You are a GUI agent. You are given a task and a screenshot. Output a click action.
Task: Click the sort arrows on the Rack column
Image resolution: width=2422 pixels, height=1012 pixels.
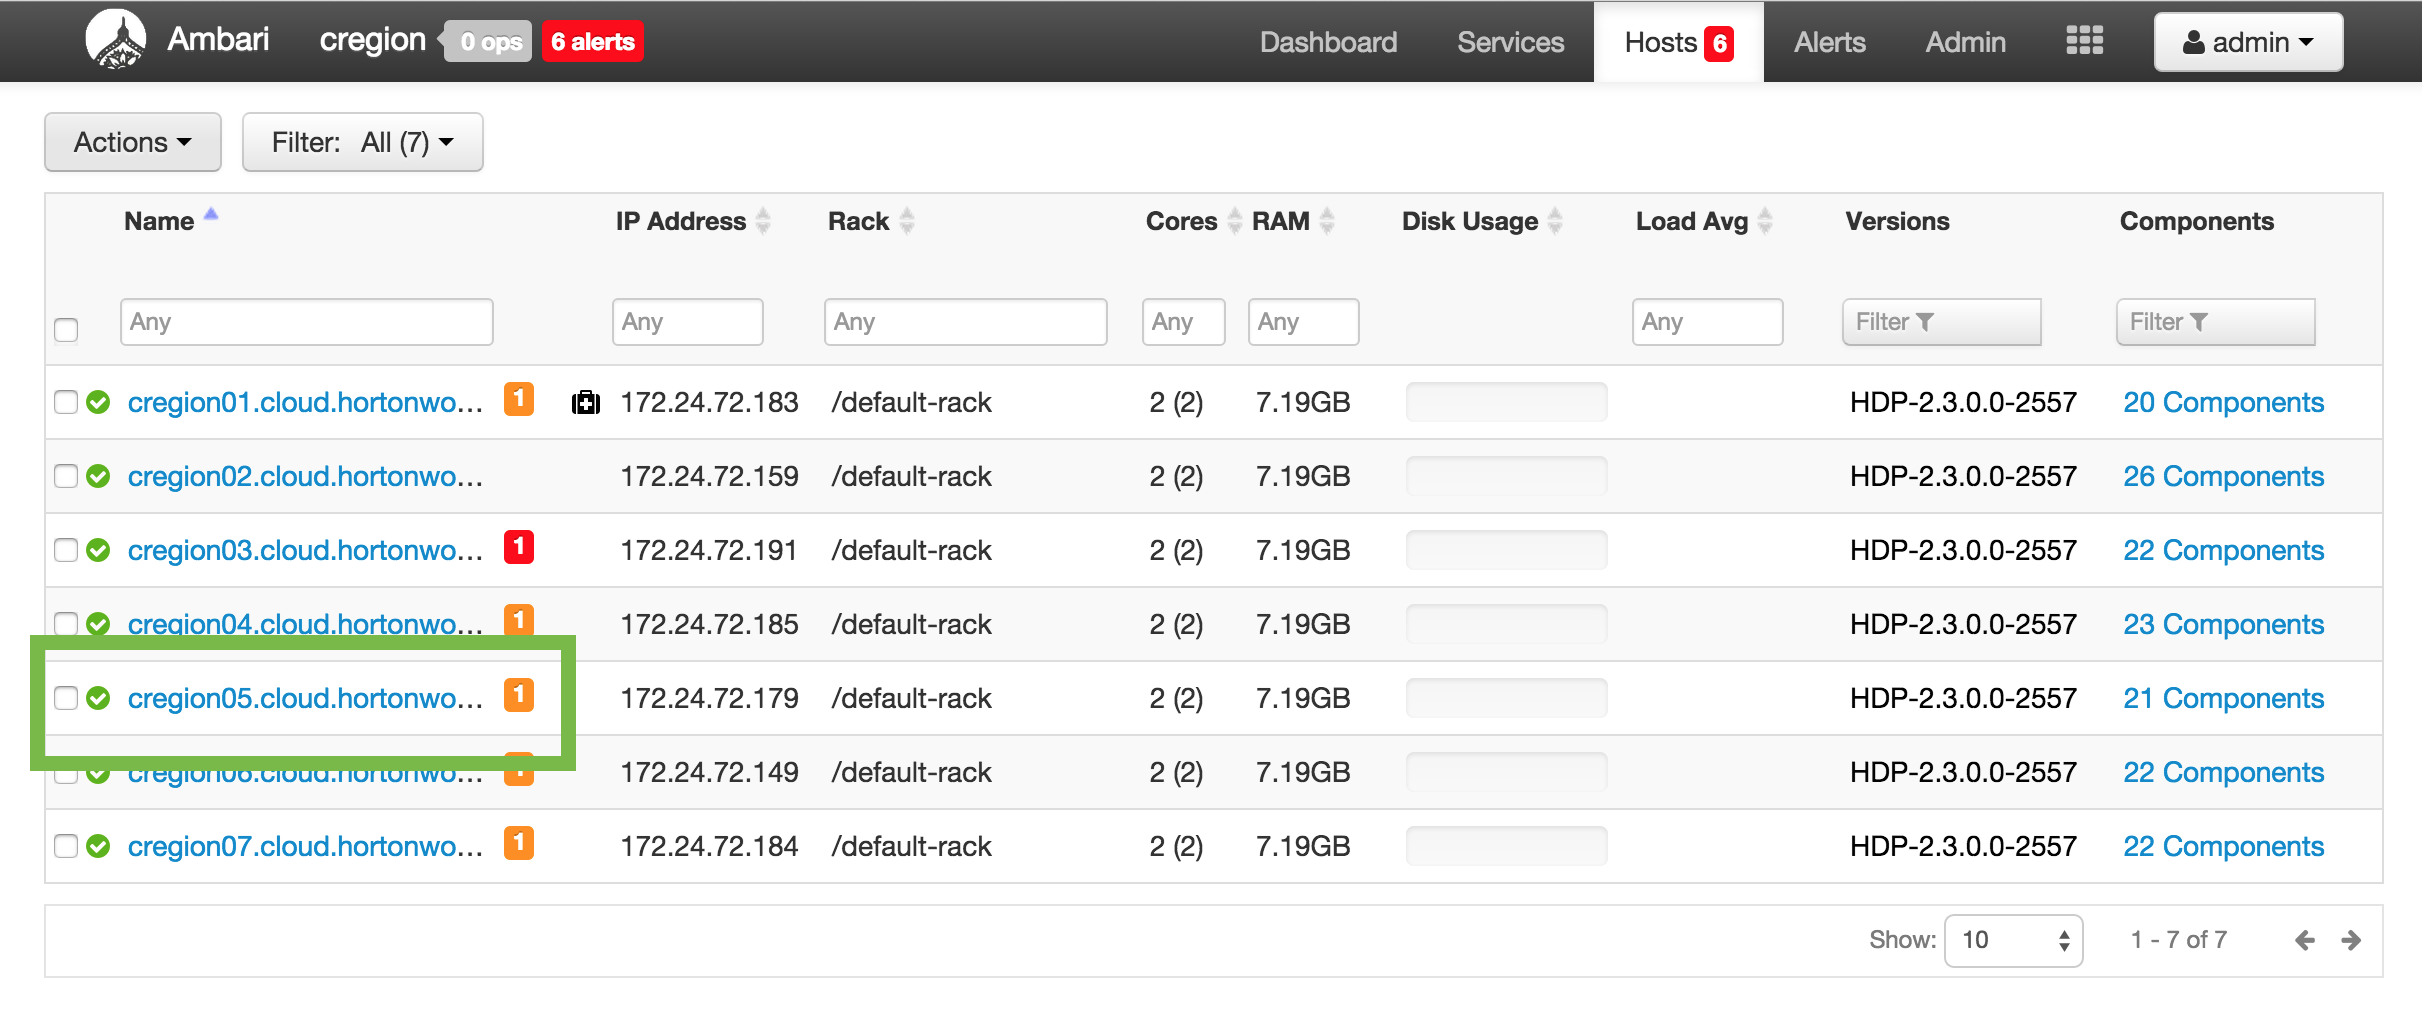(906, 221)
